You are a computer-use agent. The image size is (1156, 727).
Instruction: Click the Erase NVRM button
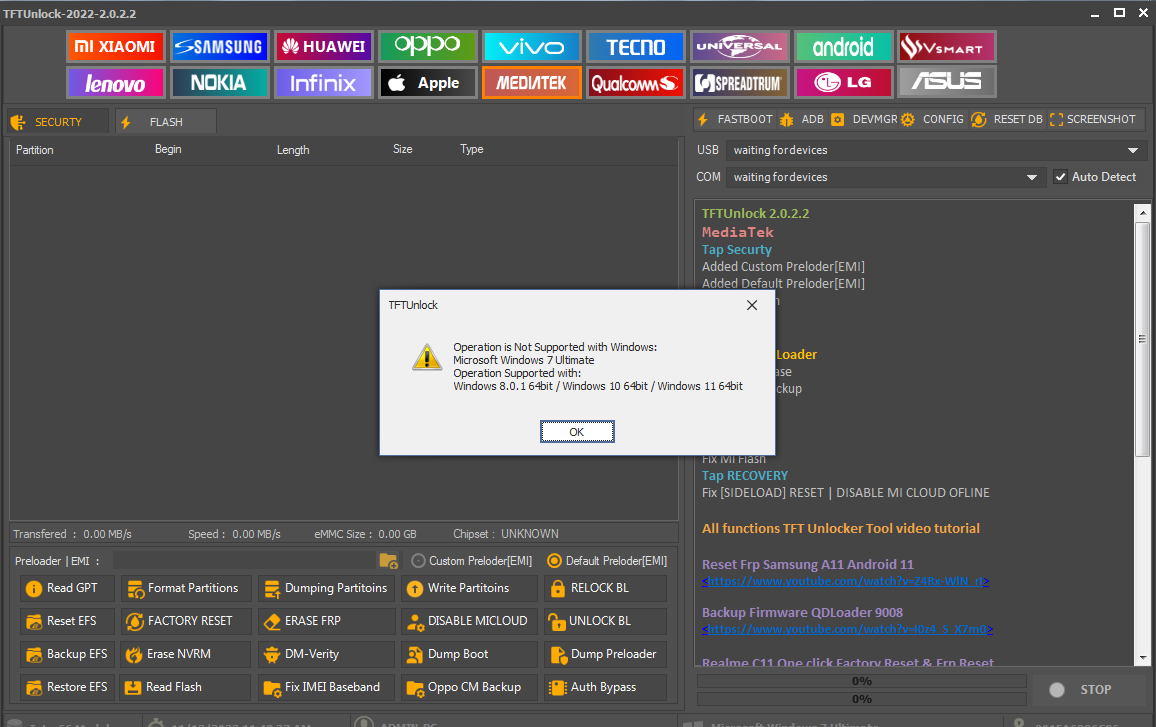(186, 654)
